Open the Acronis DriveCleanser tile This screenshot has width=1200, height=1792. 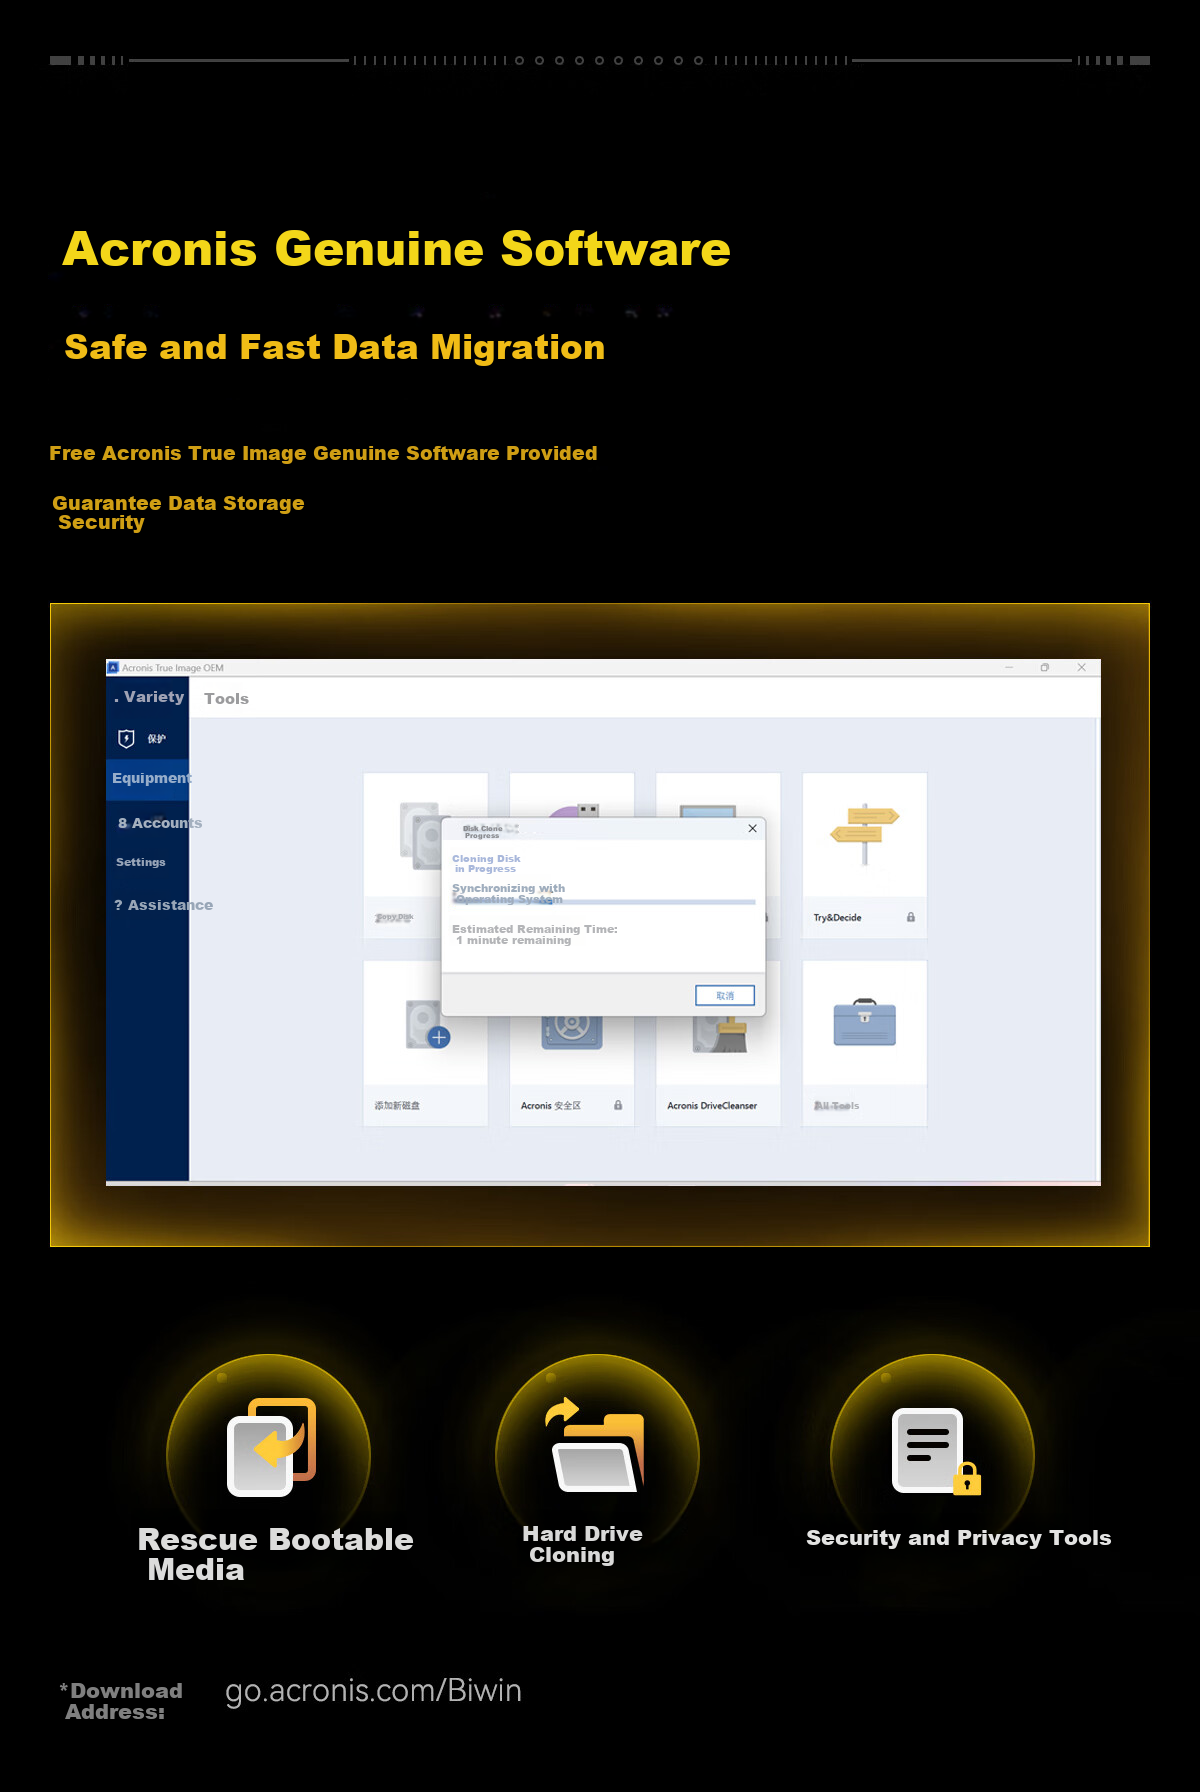coord(718,1043)
